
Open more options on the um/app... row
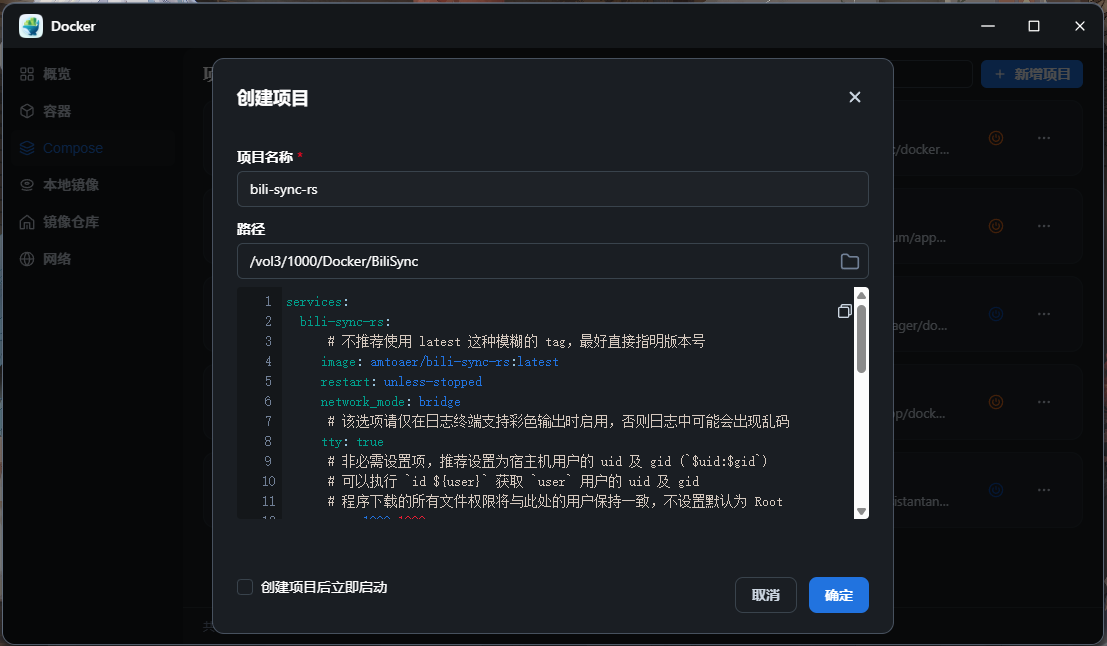(x=1044, y=226)
